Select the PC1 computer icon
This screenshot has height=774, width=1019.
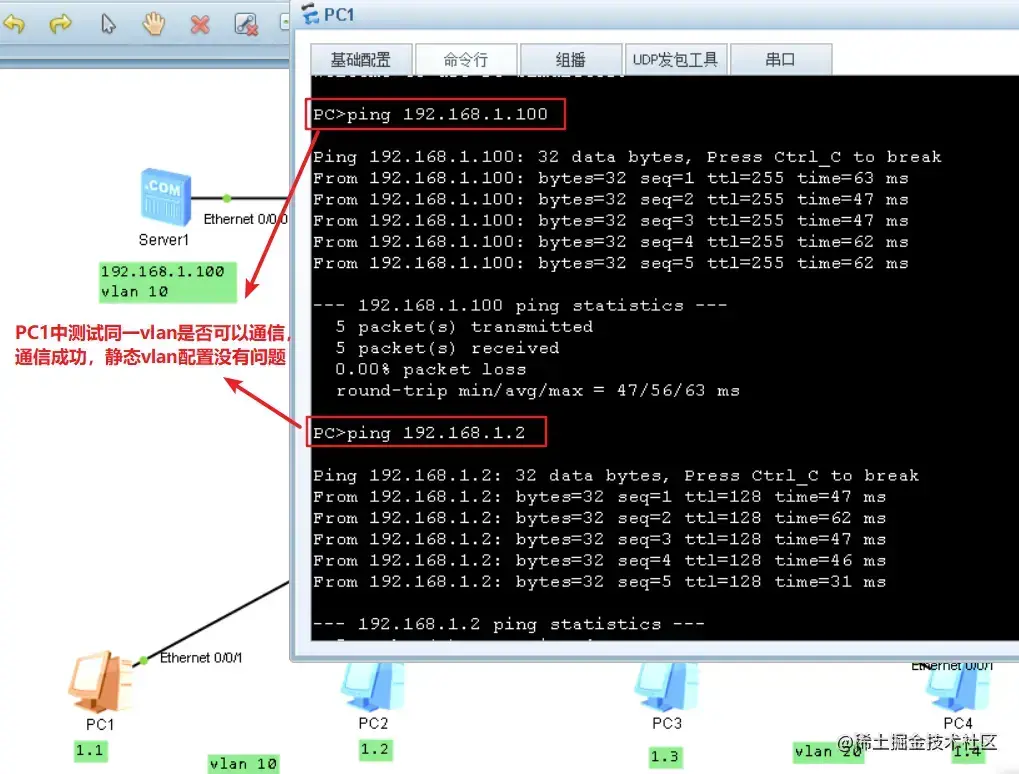pos(100,682)
